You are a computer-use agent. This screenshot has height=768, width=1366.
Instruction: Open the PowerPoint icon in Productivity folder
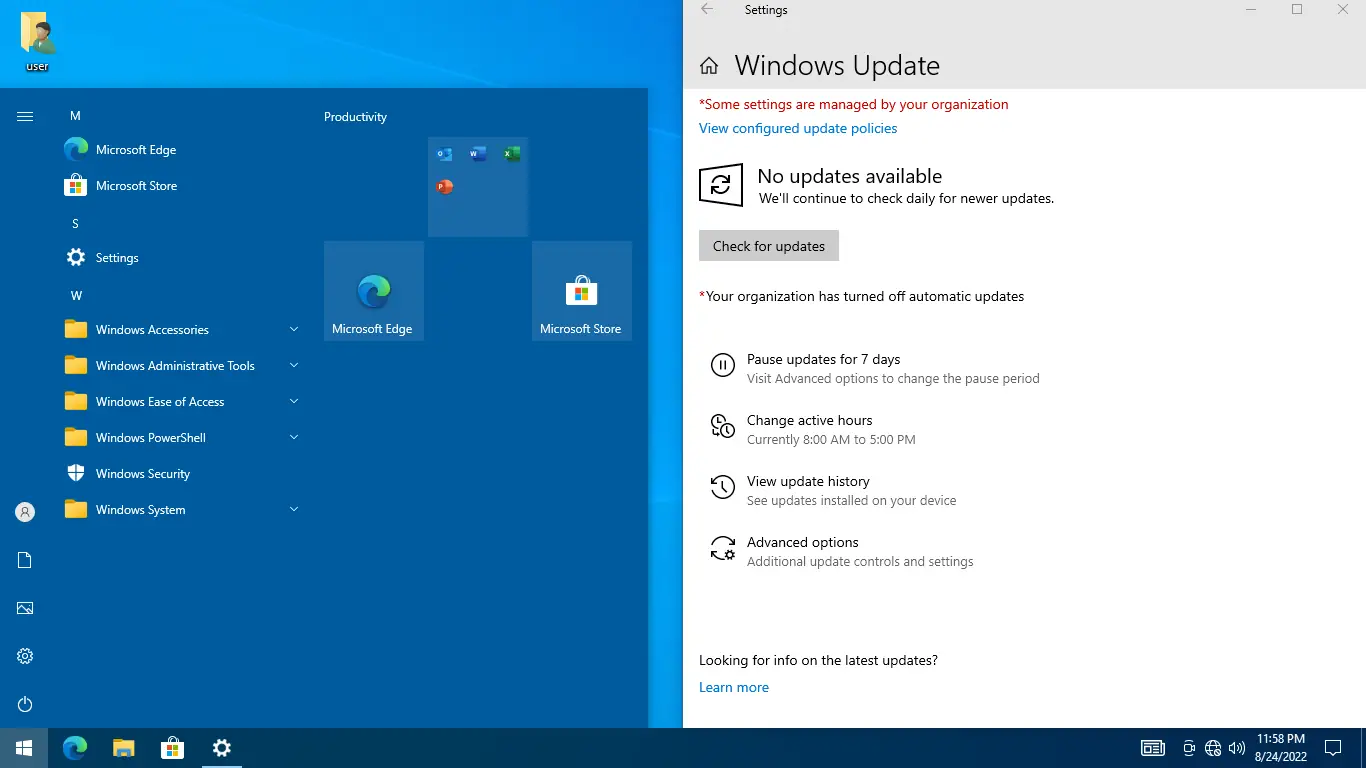point(445,187)
